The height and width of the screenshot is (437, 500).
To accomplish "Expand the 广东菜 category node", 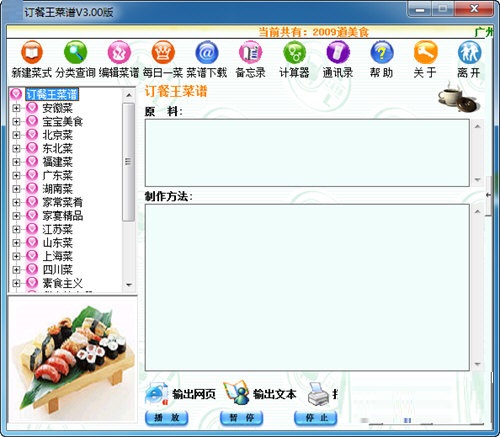I will [16, 175].
